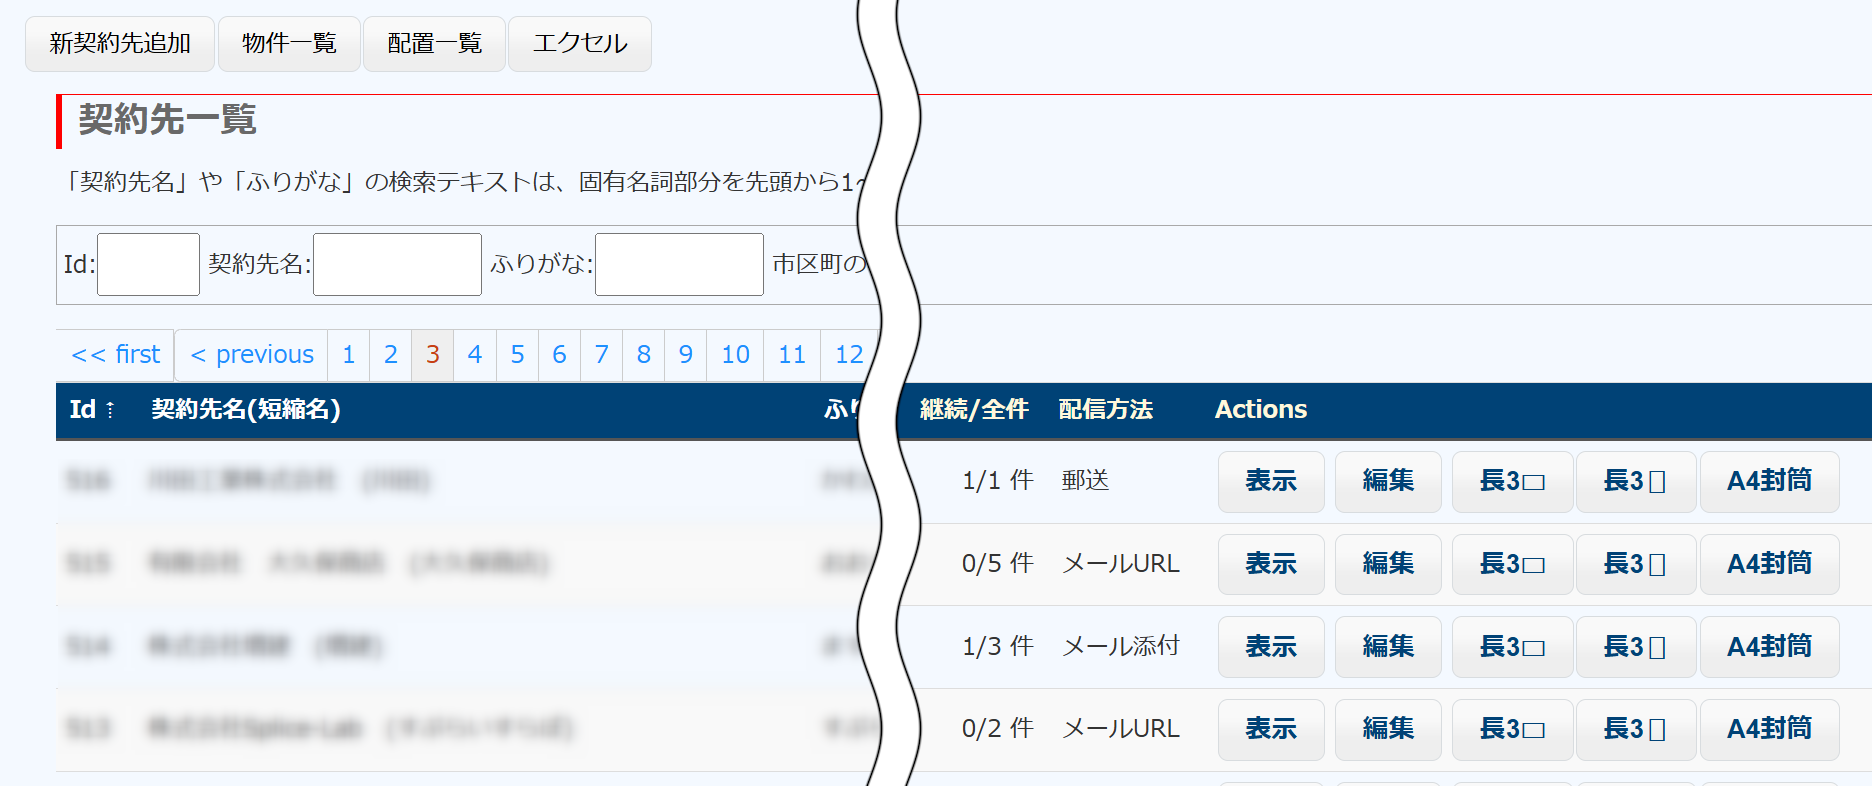1872x786 pixels.
Task: Sort the table by Id column
Action: (x=91, y=410)
